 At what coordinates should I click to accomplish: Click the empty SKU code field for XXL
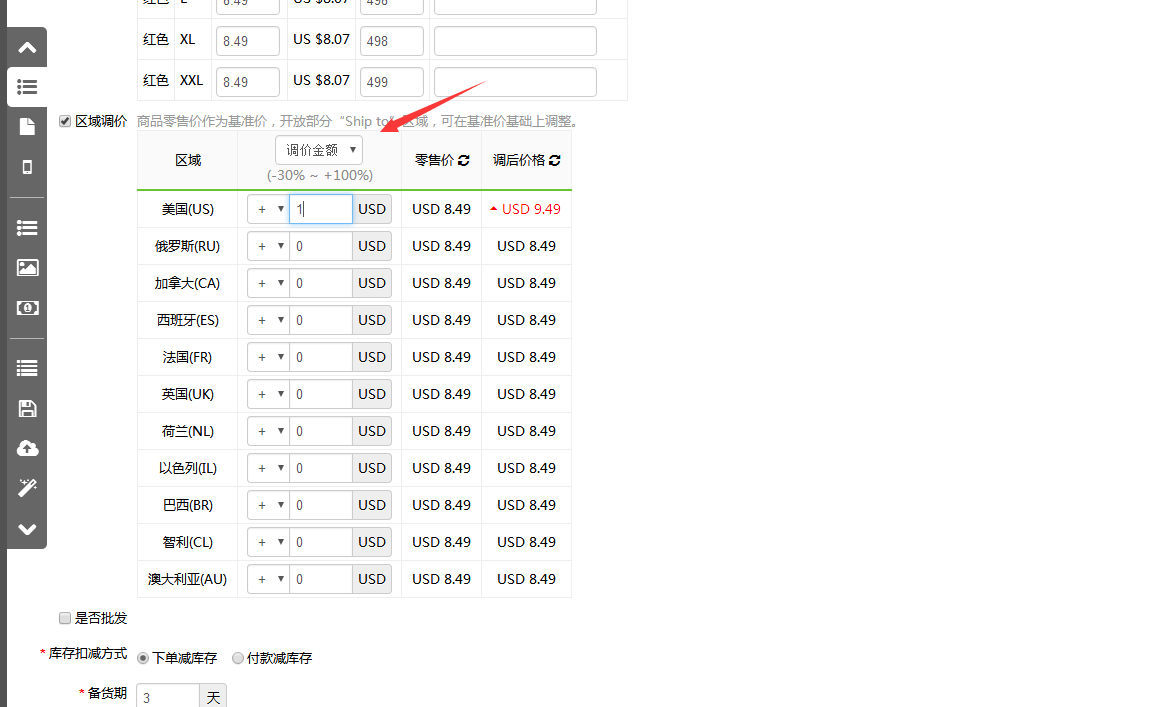pyautogui.click(x=515, y=82)
